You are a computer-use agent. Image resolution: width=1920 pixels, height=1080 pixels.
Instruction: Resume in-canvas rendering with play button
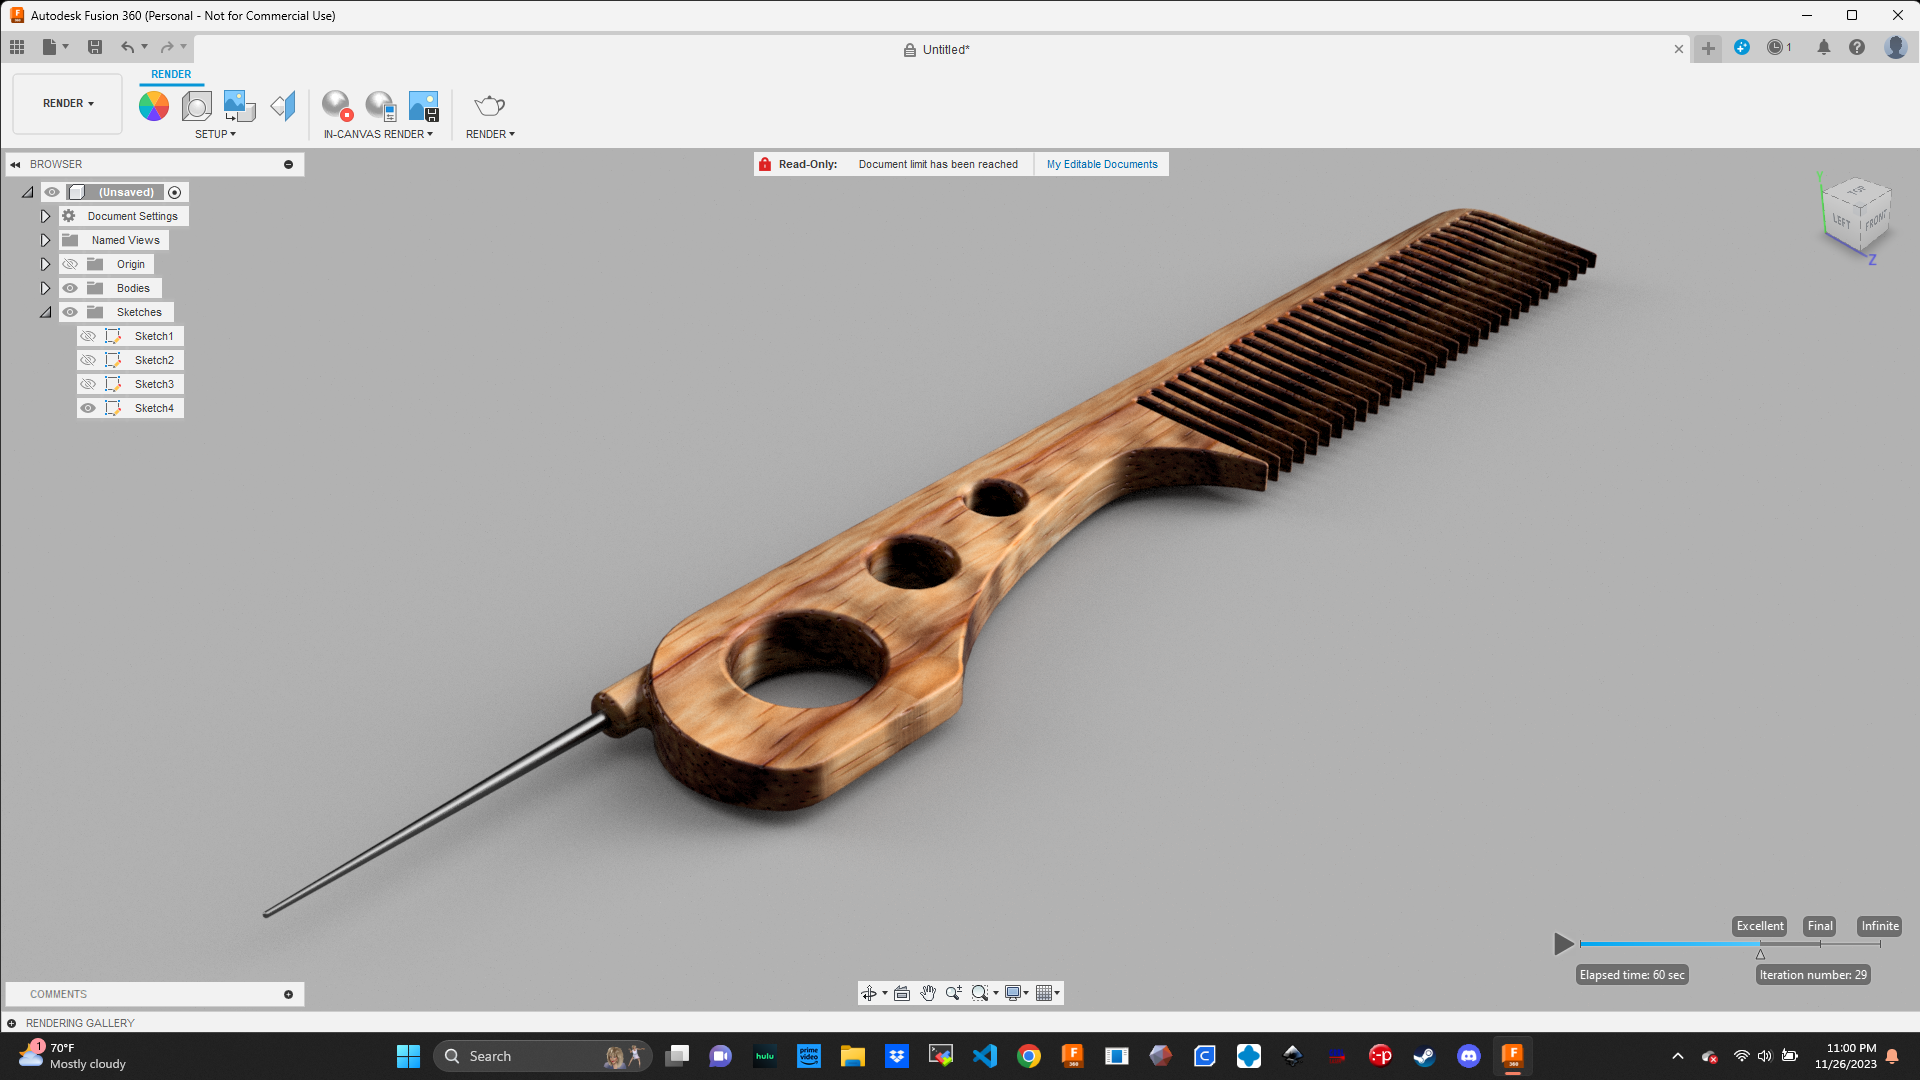pos(1564,943)
